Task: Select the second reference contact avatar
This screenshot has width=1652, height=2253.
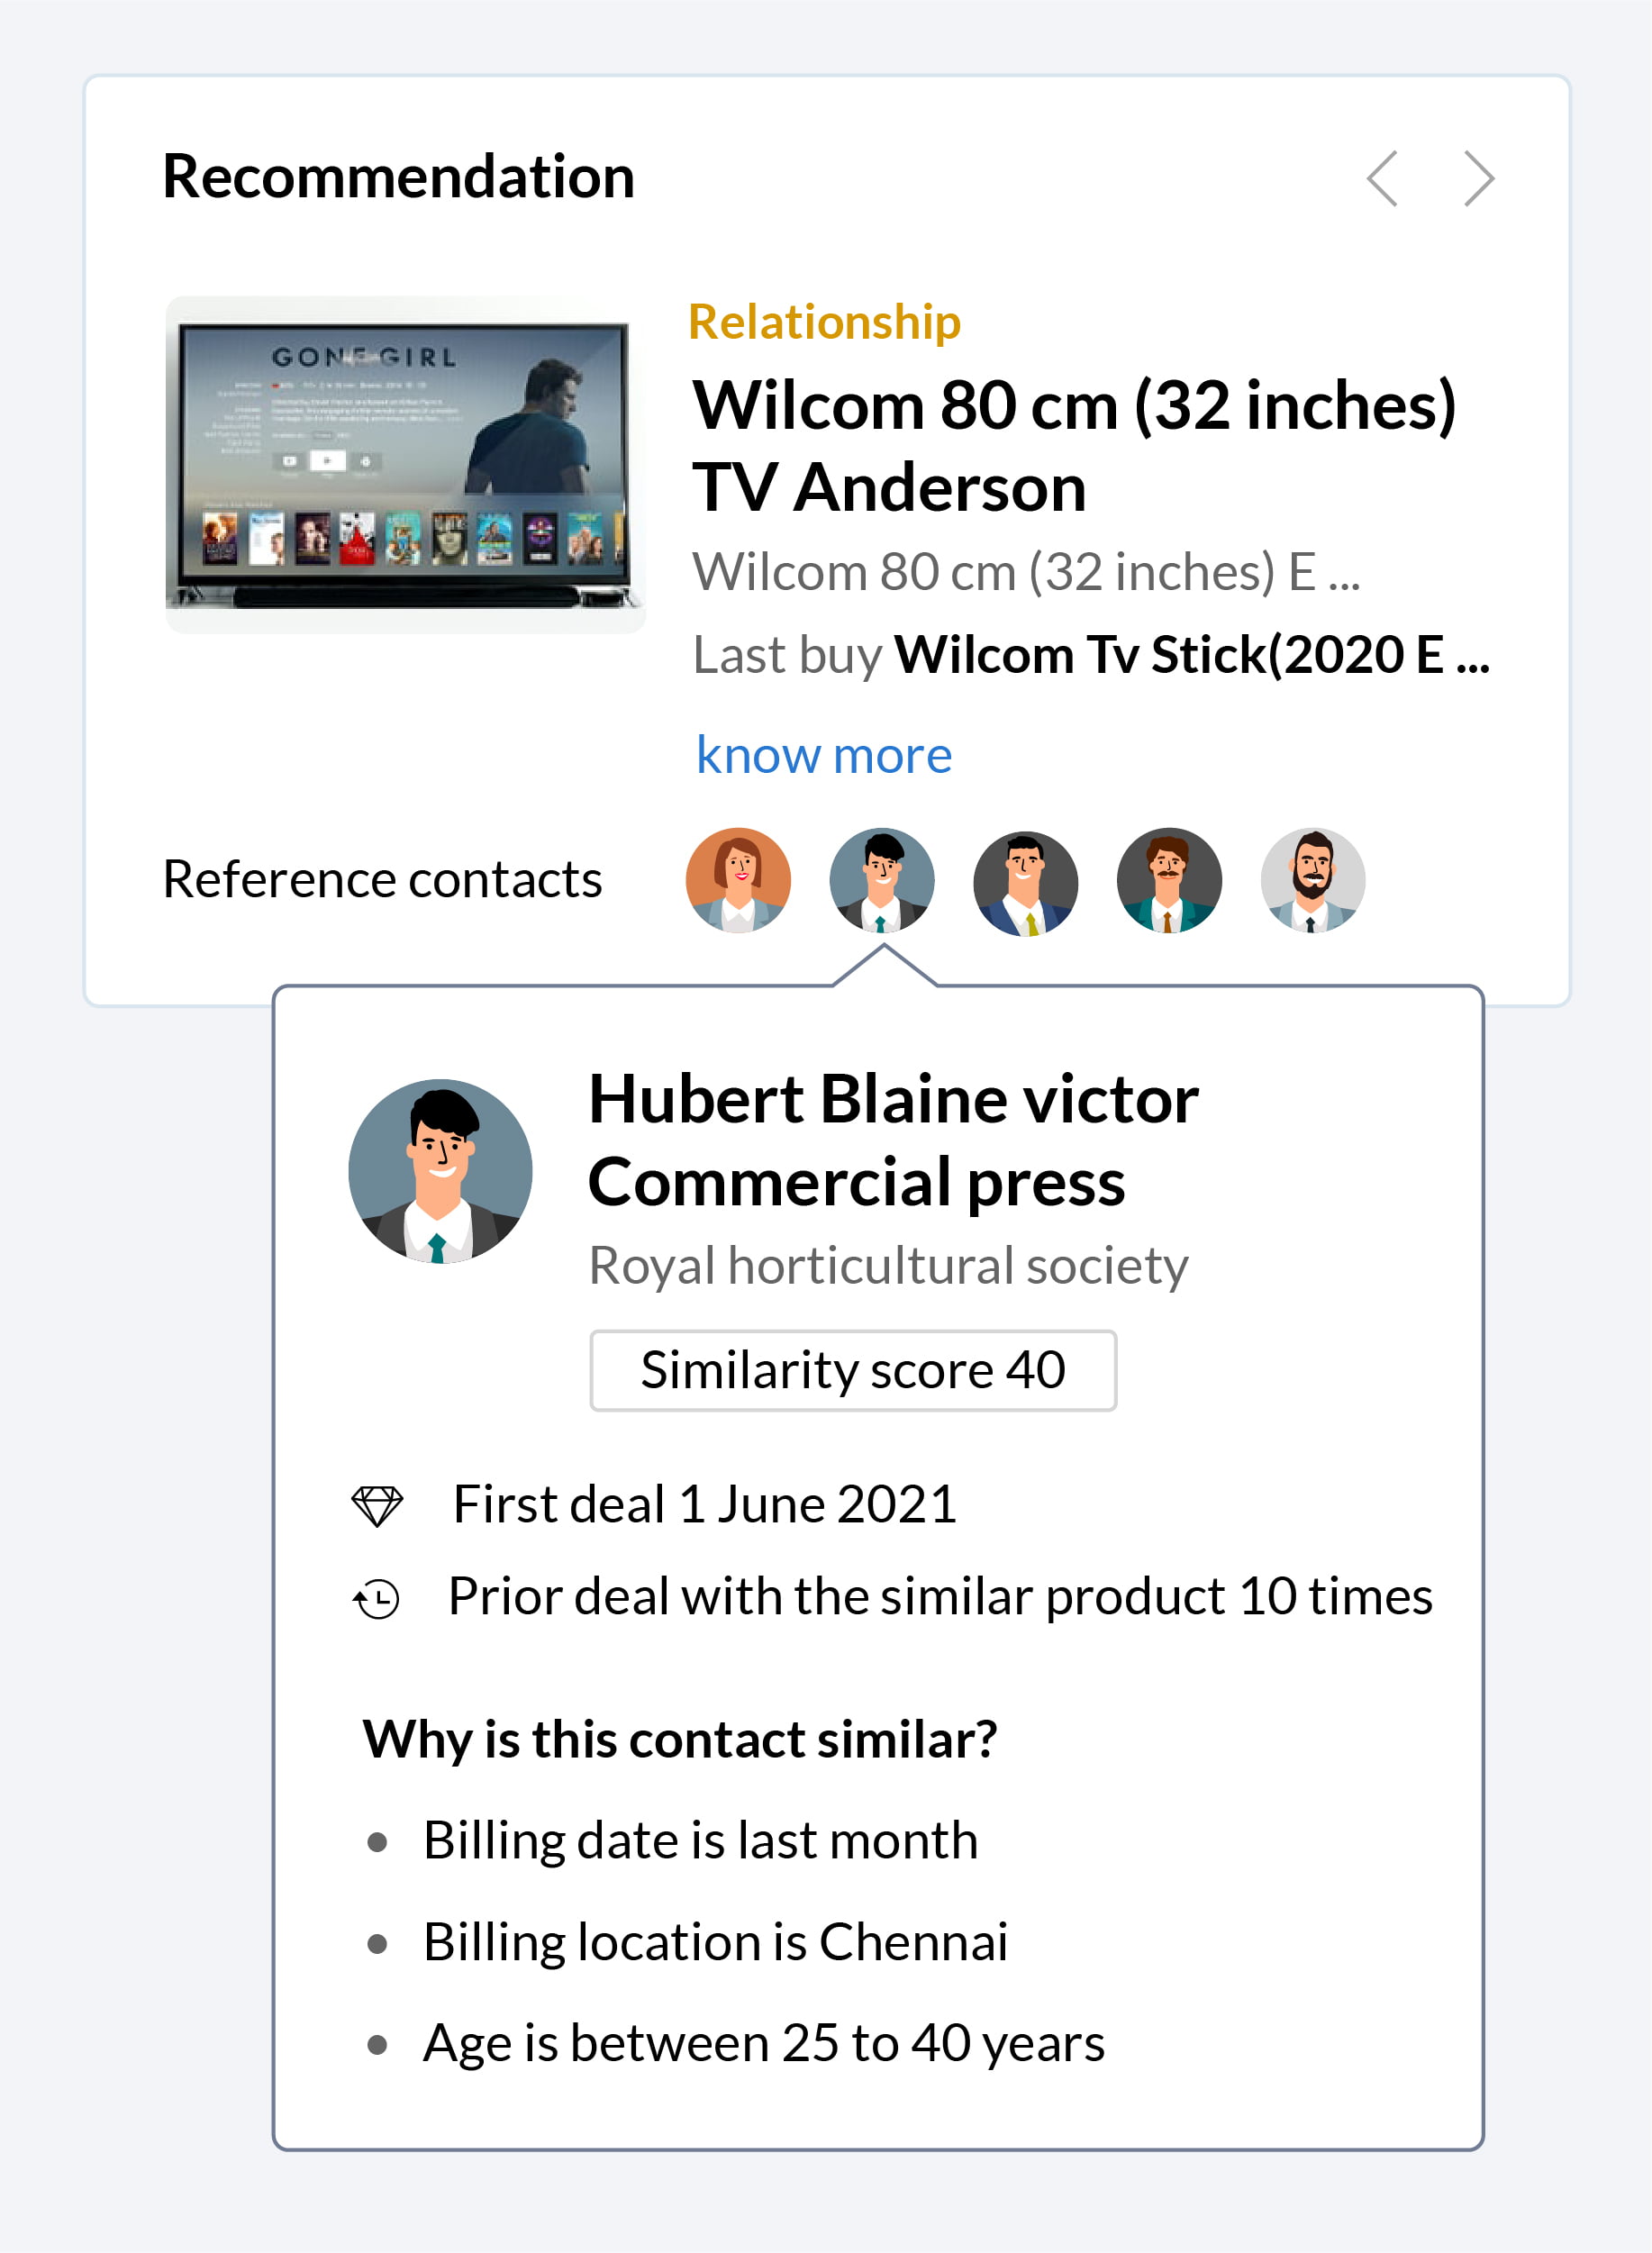Action: (x=882, y=880)
